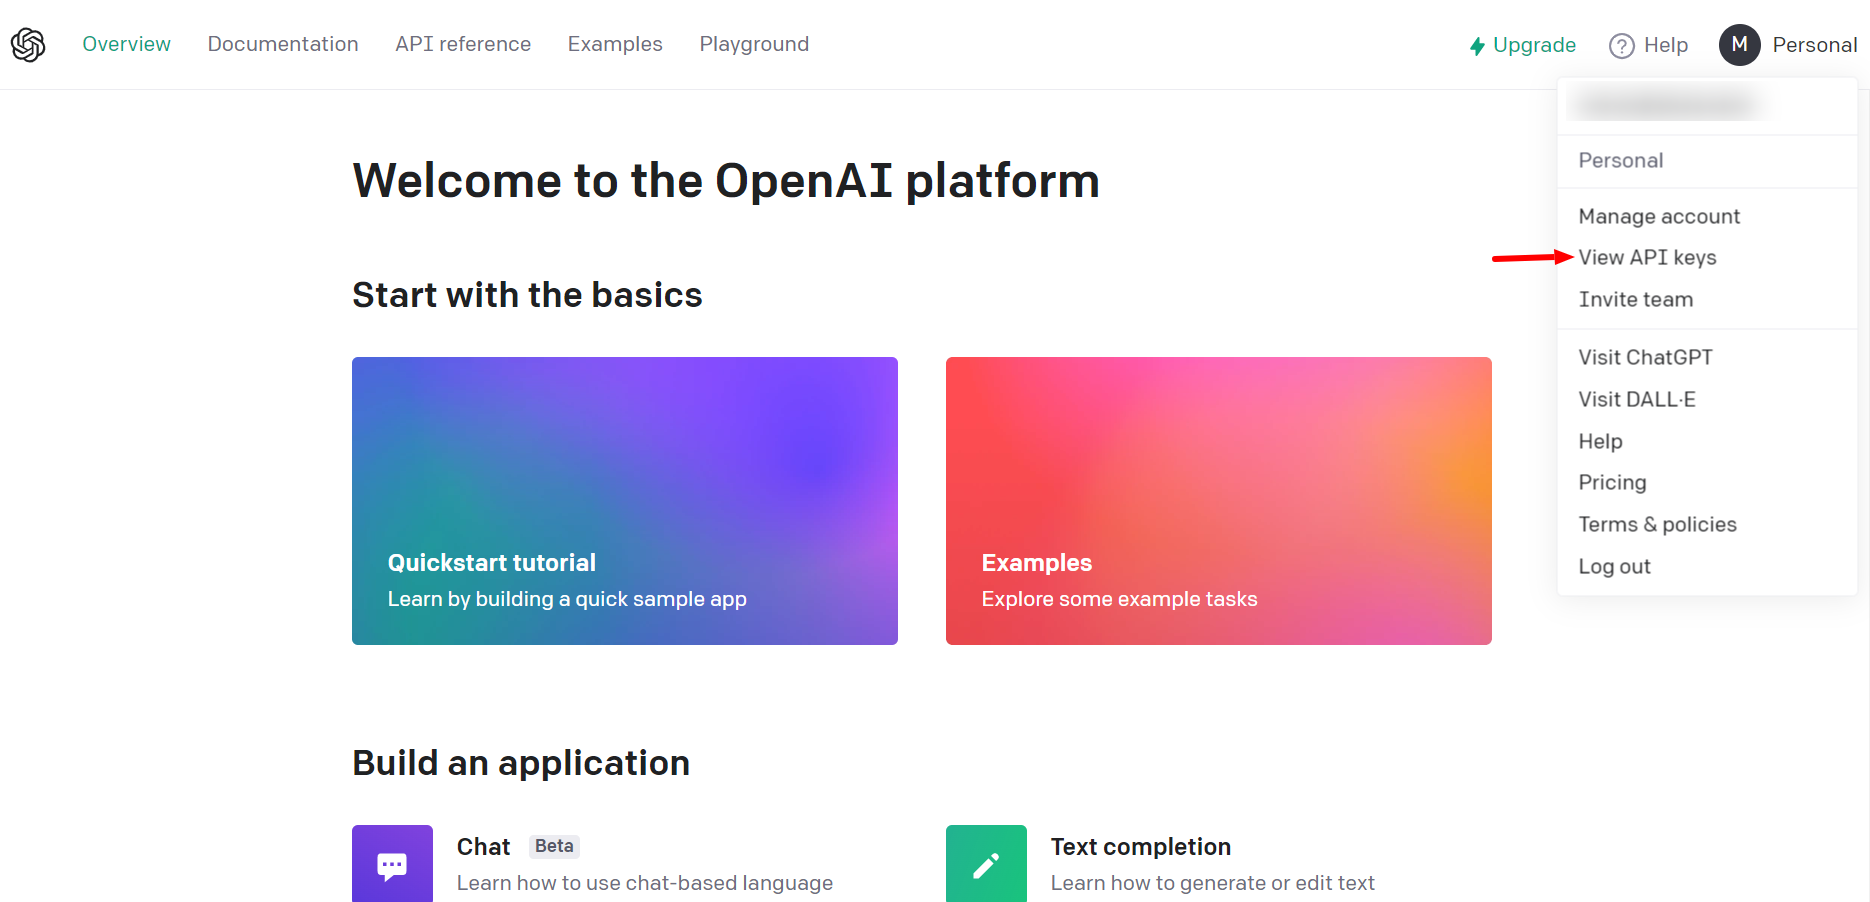The width and height of the screenshot is (1870, 902).
Task: Click 'Learn how to use chat-based language' text
Action: pos(645,883)
